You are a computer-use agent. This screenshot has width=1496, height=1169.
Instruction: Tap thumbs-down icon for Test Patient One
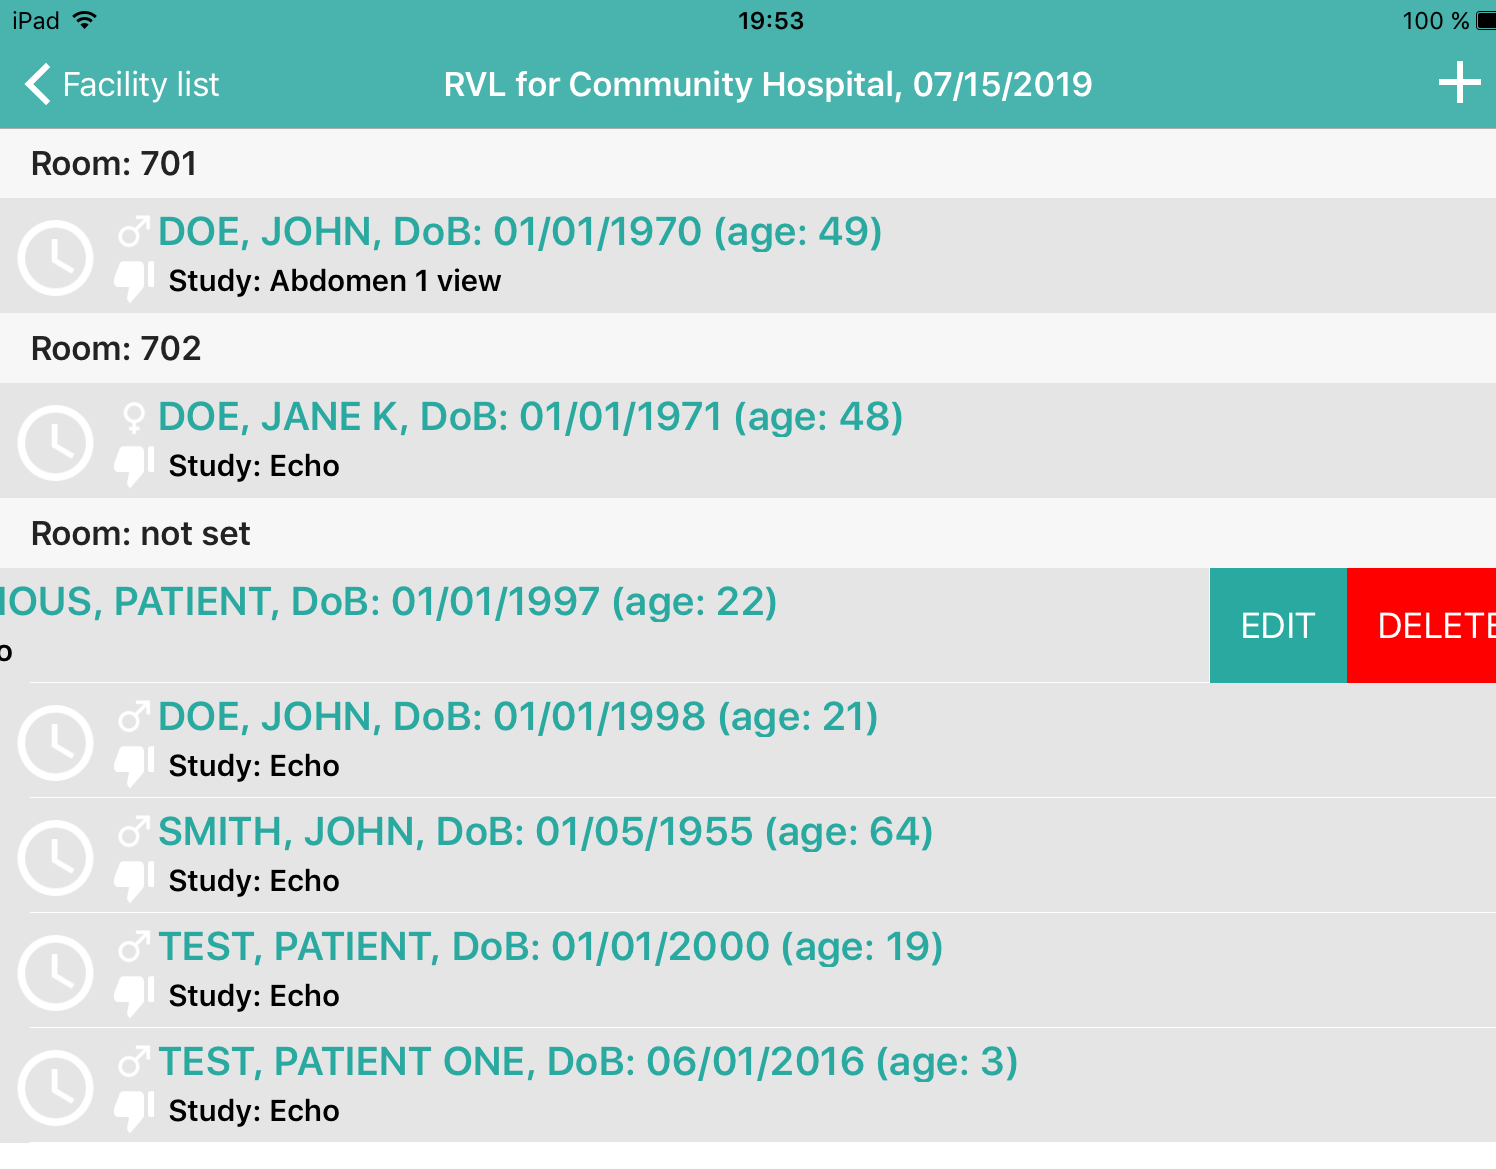tap(133, 1111)
